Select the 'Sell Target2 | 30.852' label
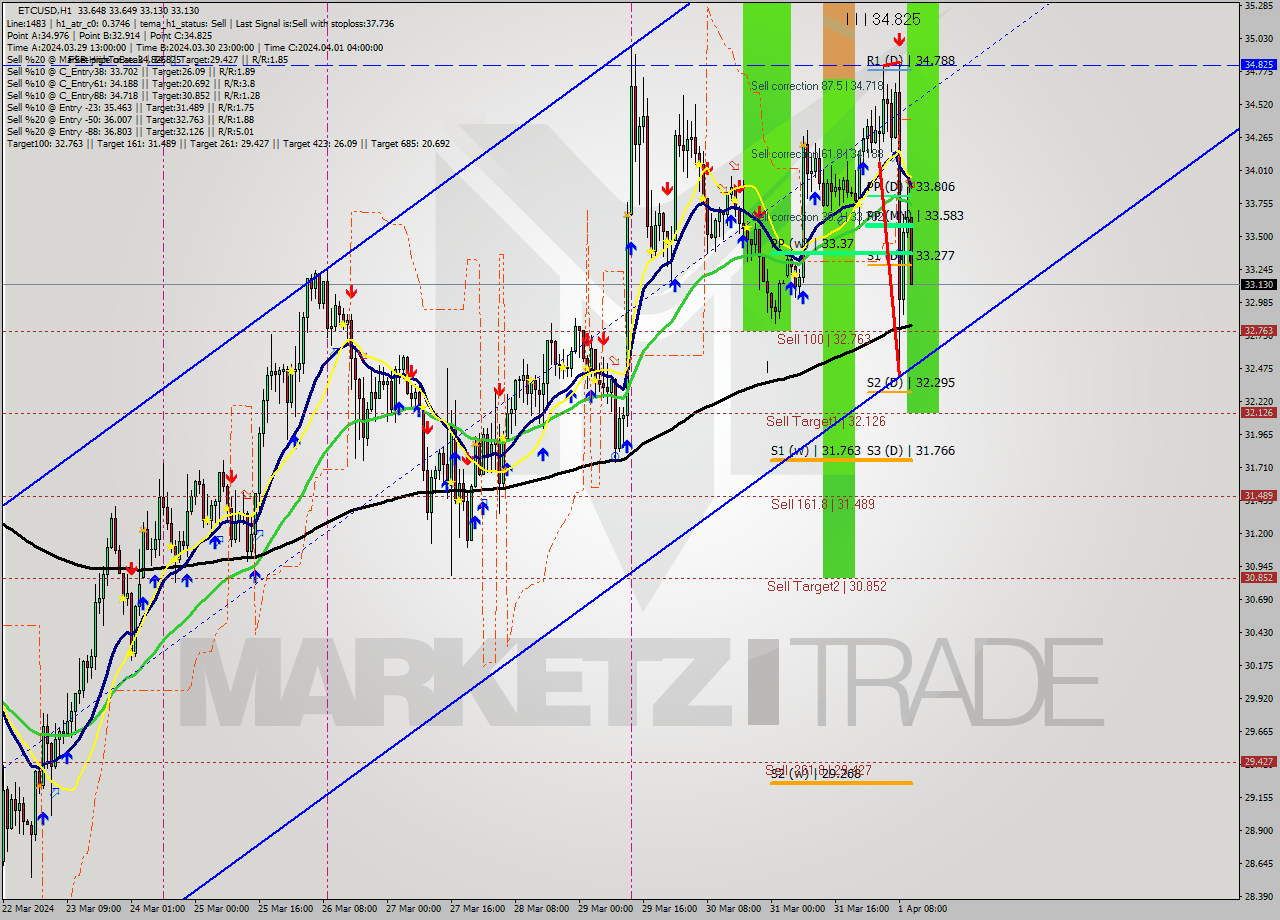The width and height of the screenshot is (1280, 920). 826,586
